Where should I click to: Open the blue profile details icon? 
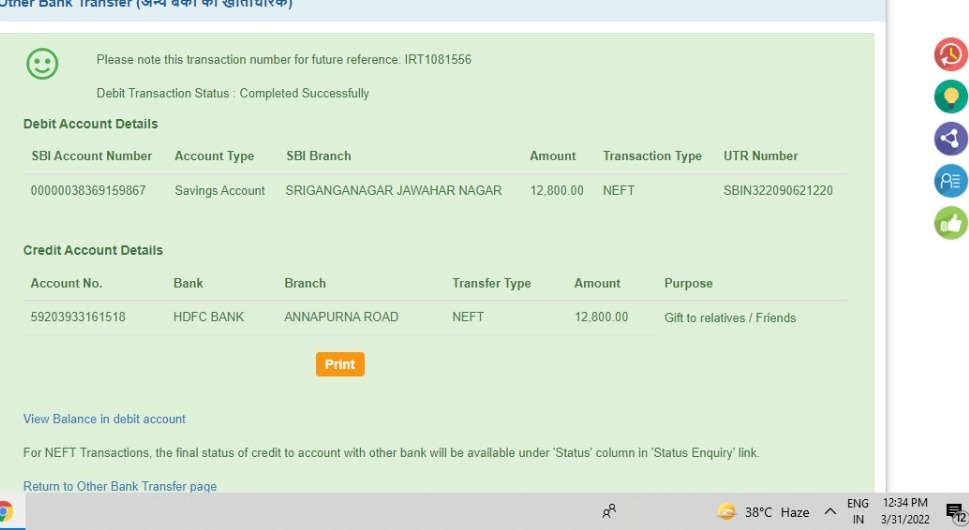click(950, 181)
